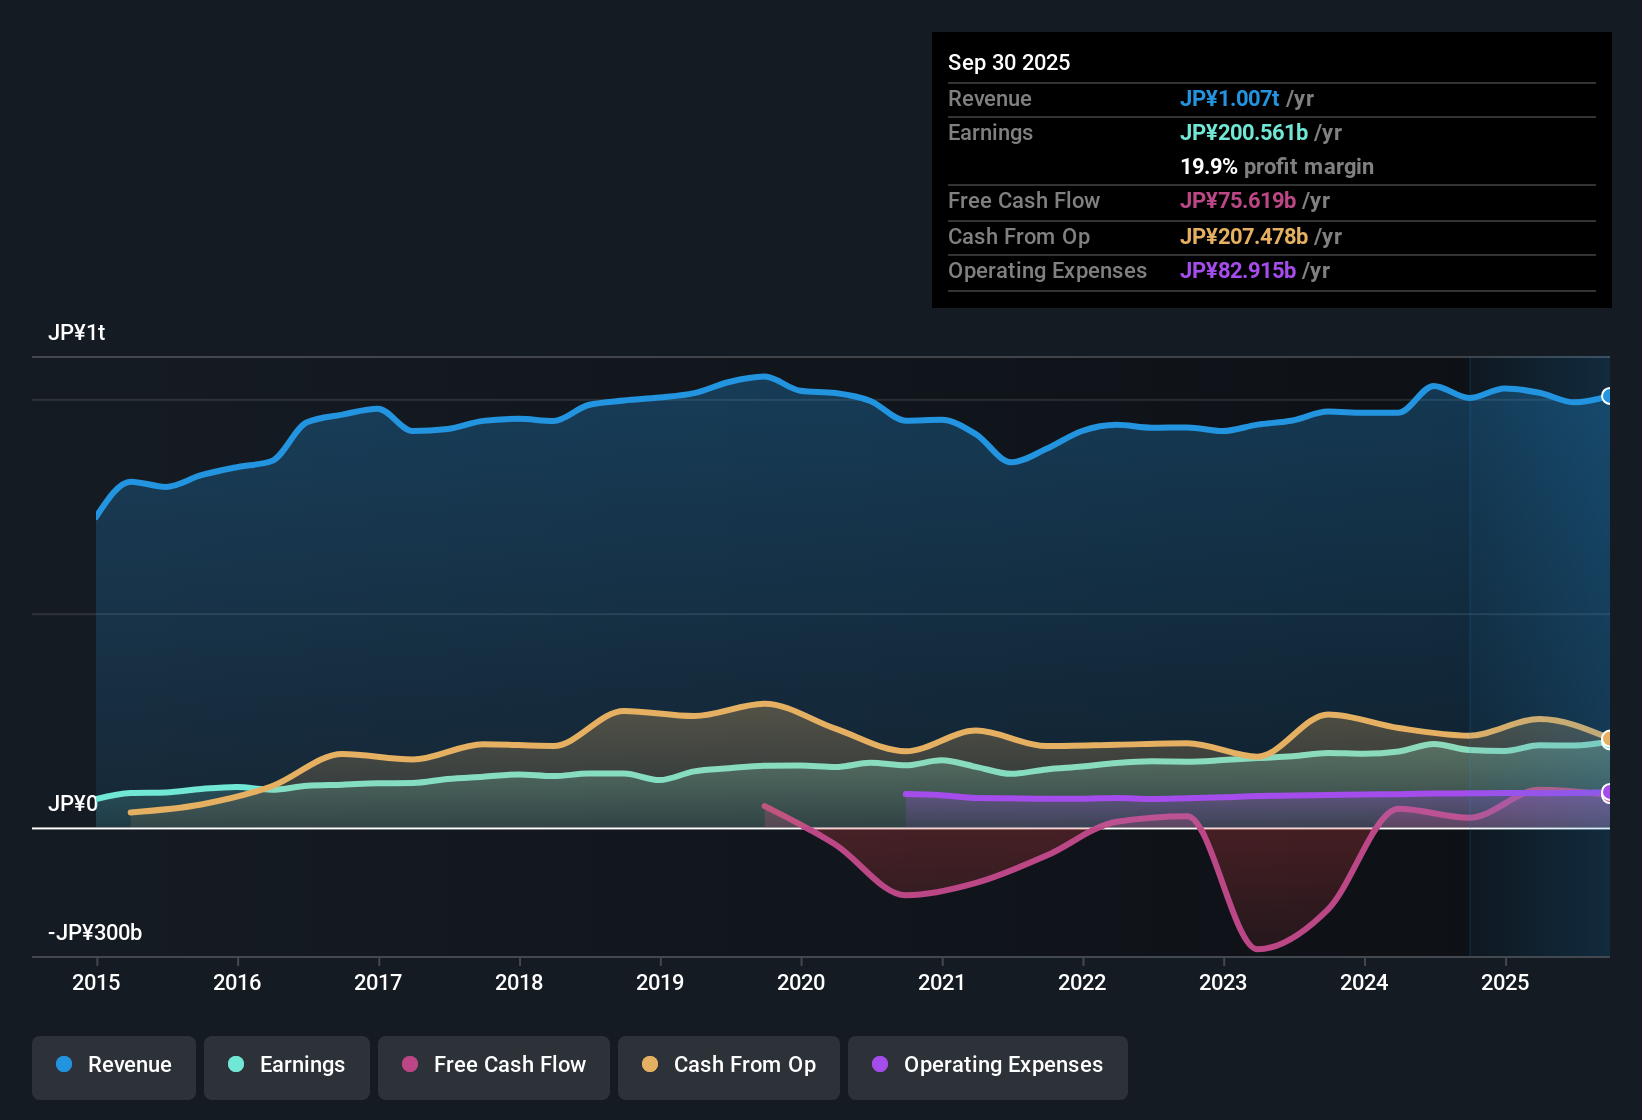The width and height of the screenshot is (1642, 1120).
Task: Click the JP¥0 axis label
Action: pos(73,803)
